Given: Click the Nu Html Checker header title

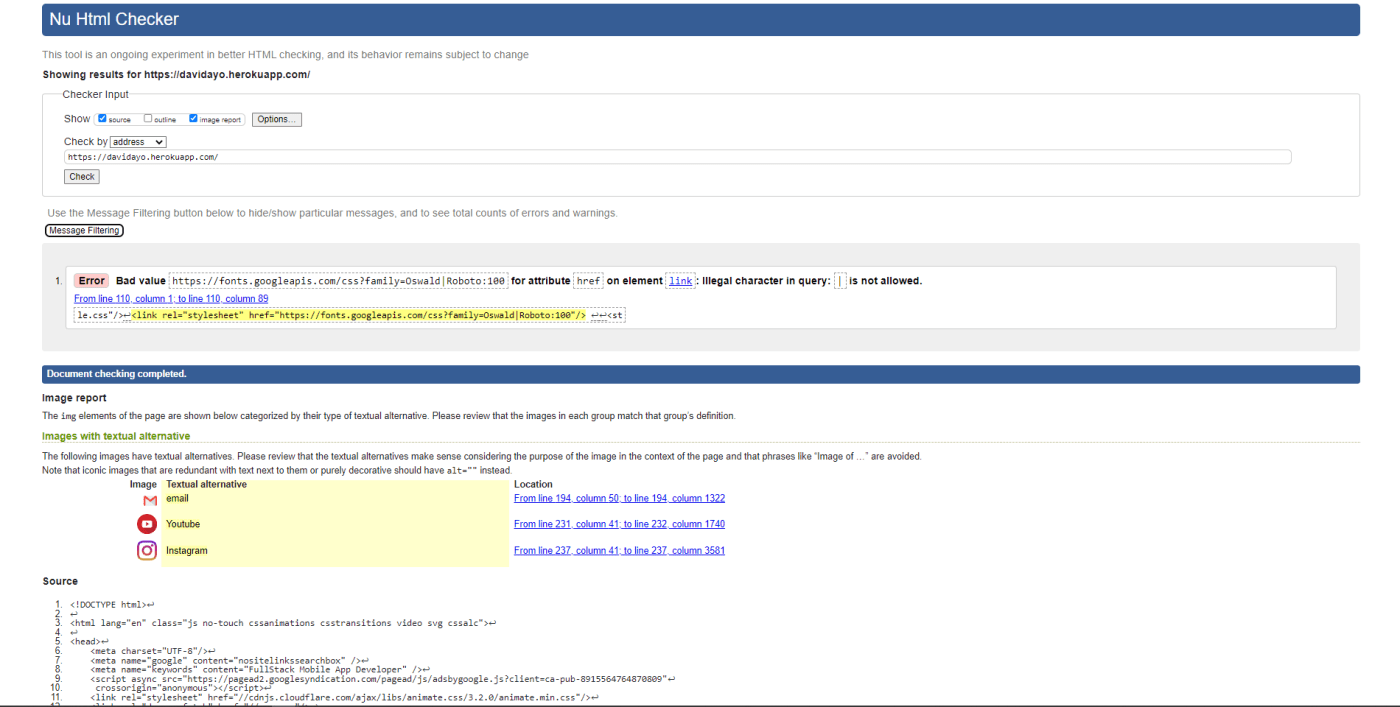Looking at the screenshot, I should [x=115, y=19].
